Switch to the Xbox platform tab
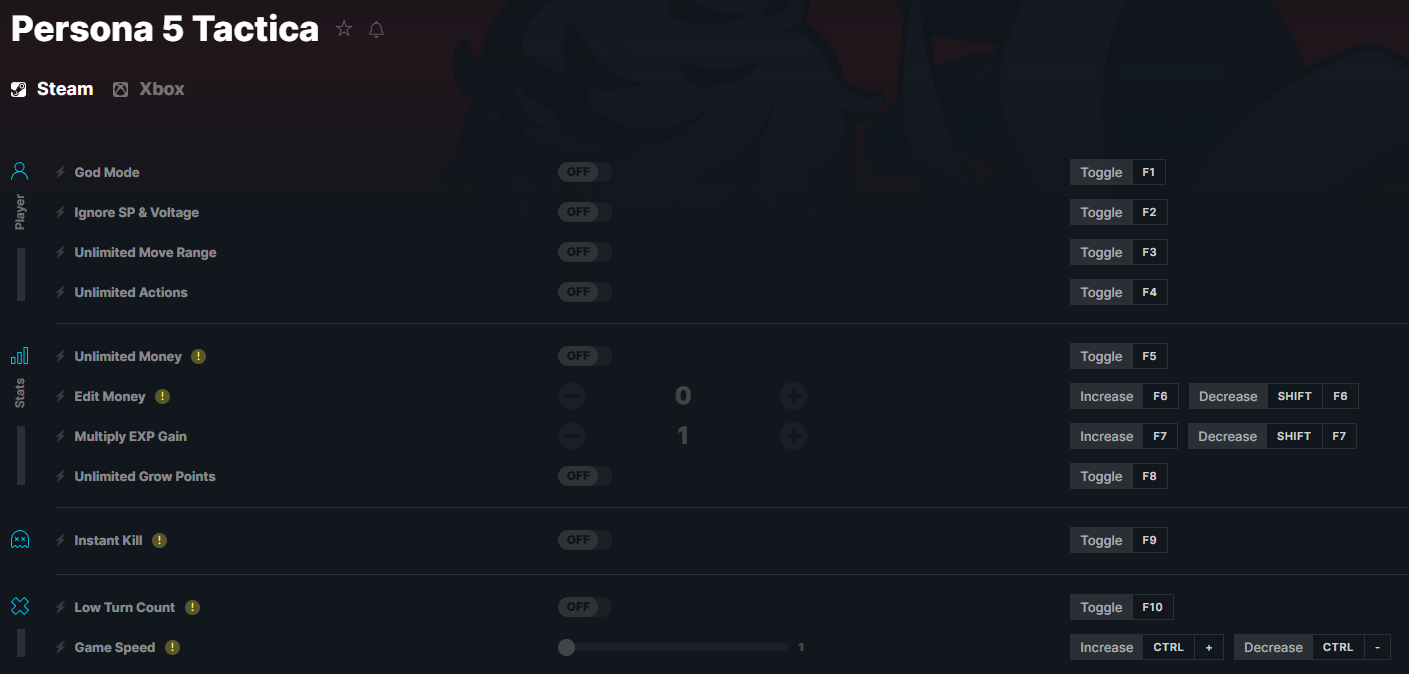1409x674 pixels. point(149,89)
